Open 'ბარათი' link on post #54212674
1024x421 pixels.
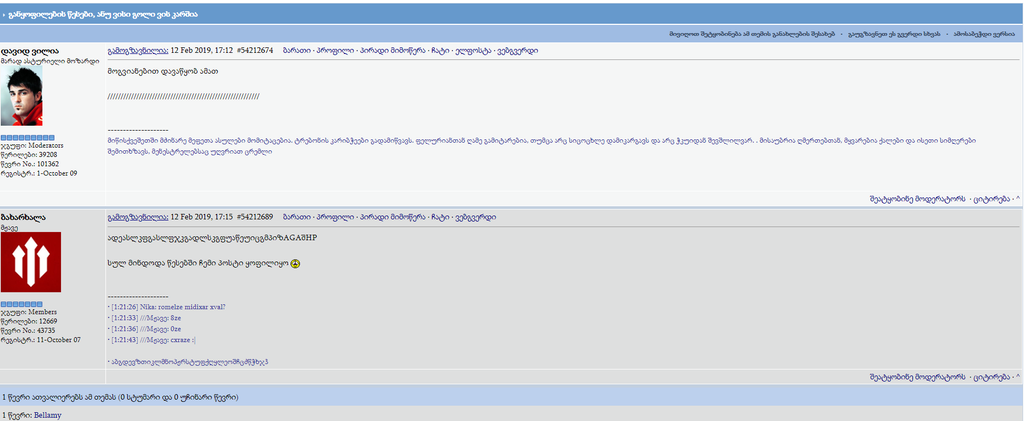297,51
